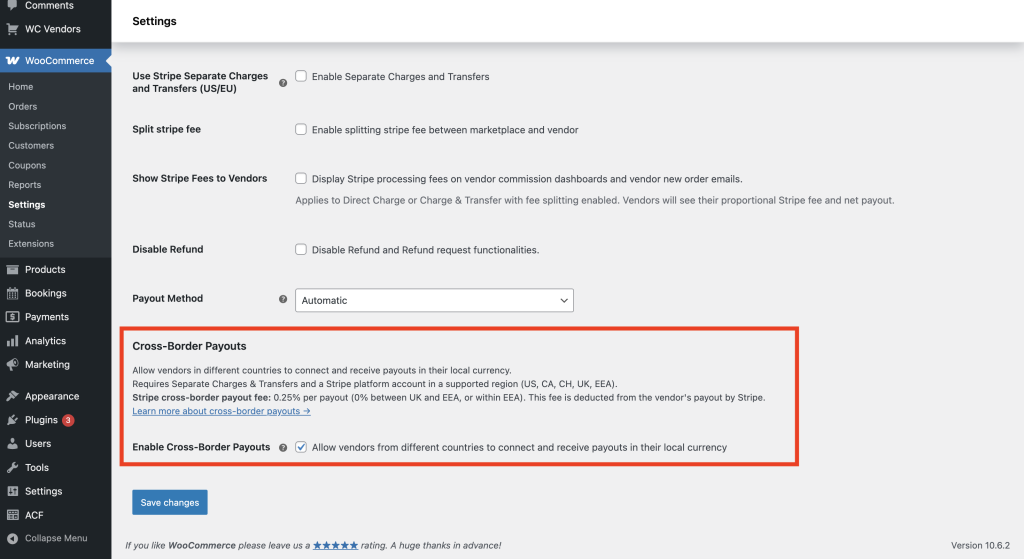Go to WooCommerce Orders
Viewport: 1024px width, 559px height.
click(x=23, y=106)
